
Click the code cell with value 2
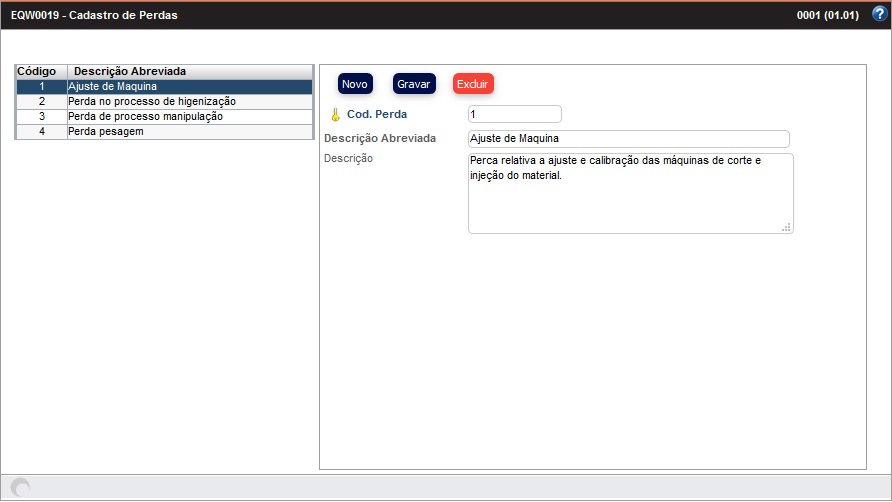click(42, 102)
